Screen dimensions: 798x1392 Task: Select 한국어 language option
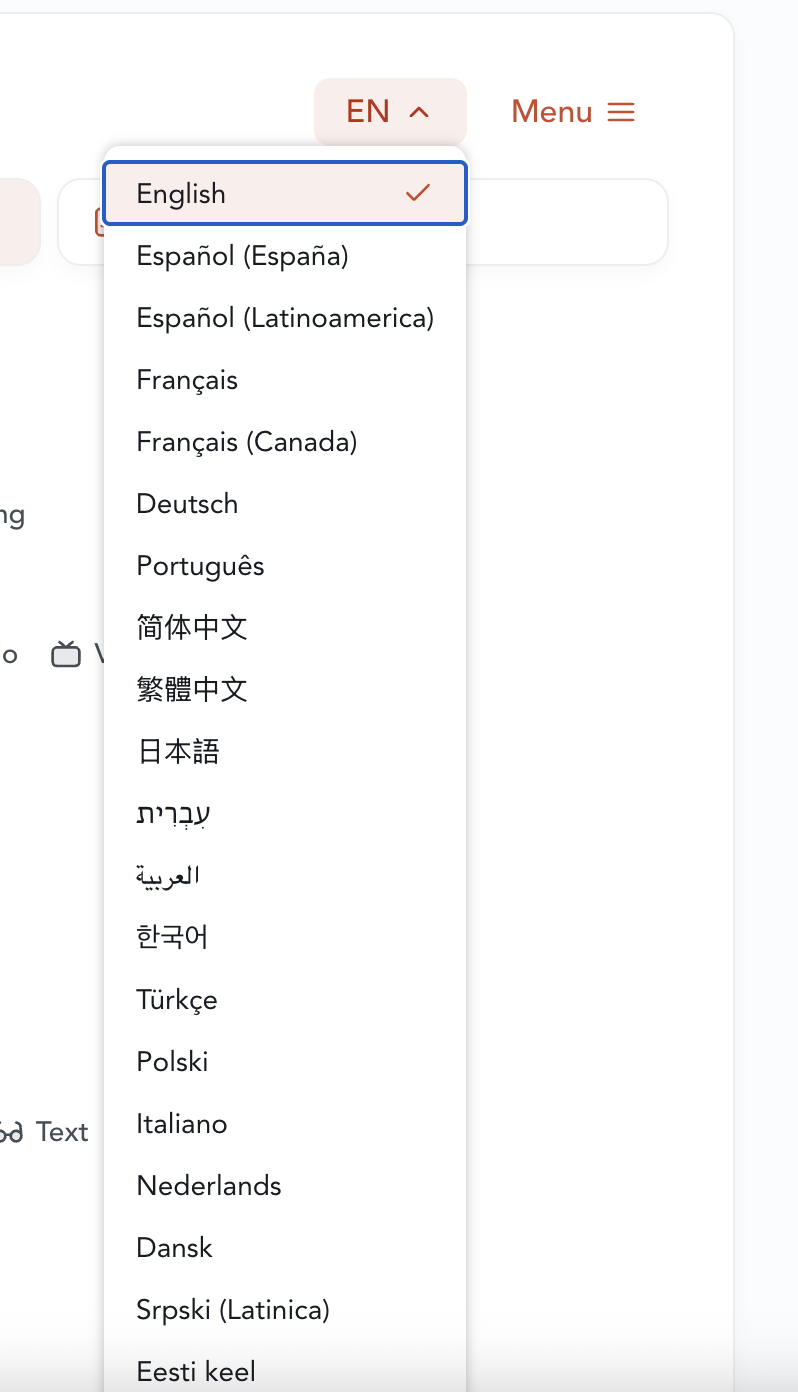pyautogui.click(x=172, y=938)
